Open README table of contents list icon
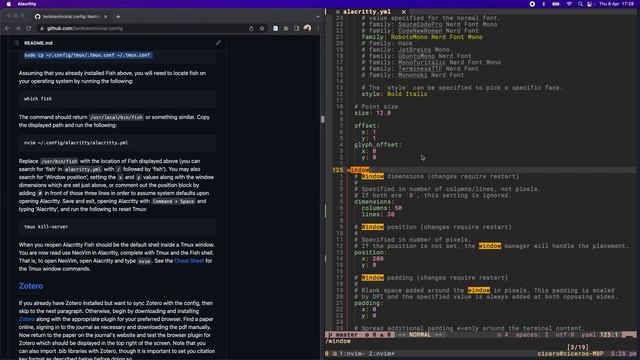This screenshot has width=640, height=360. click(16, 42)
